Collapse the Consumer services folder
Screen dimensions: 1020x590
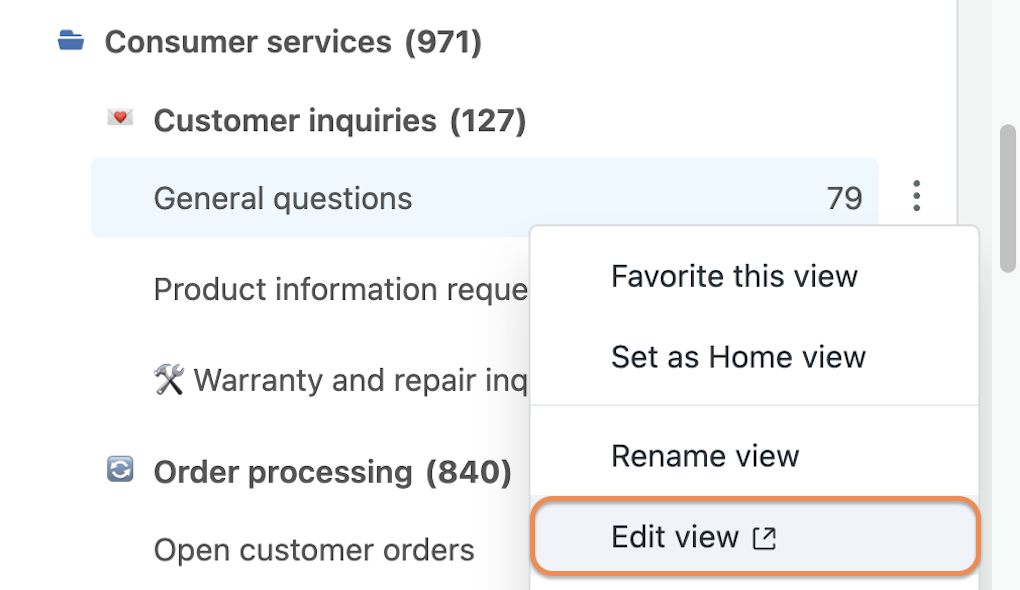tap(293, 42)
